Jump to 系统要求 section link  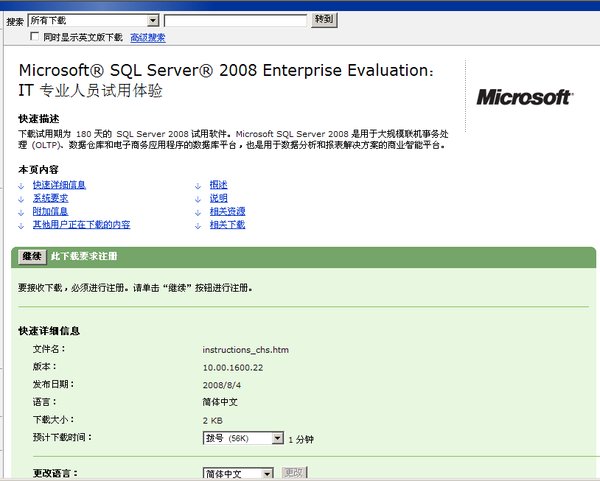point(51,198)
